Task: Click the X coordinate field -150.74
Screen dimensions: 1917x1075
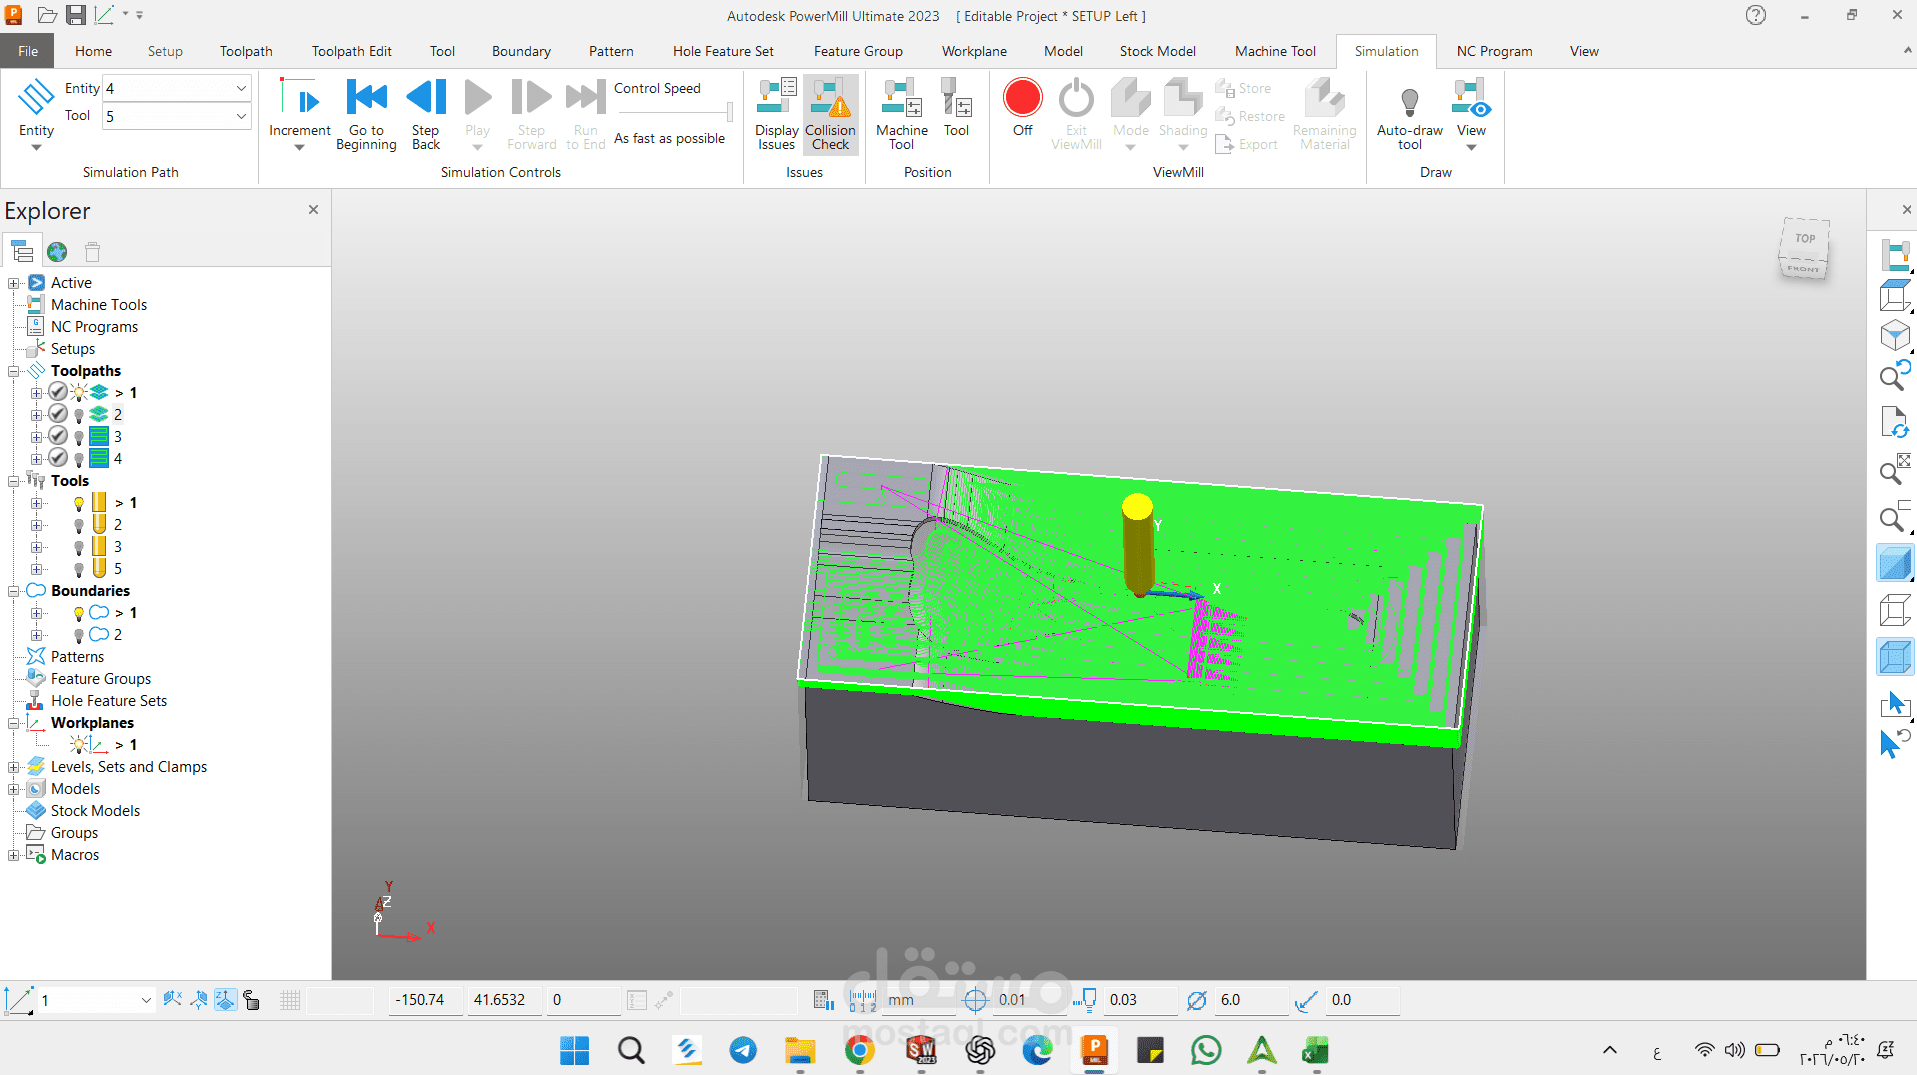Action: (424, 1000)
